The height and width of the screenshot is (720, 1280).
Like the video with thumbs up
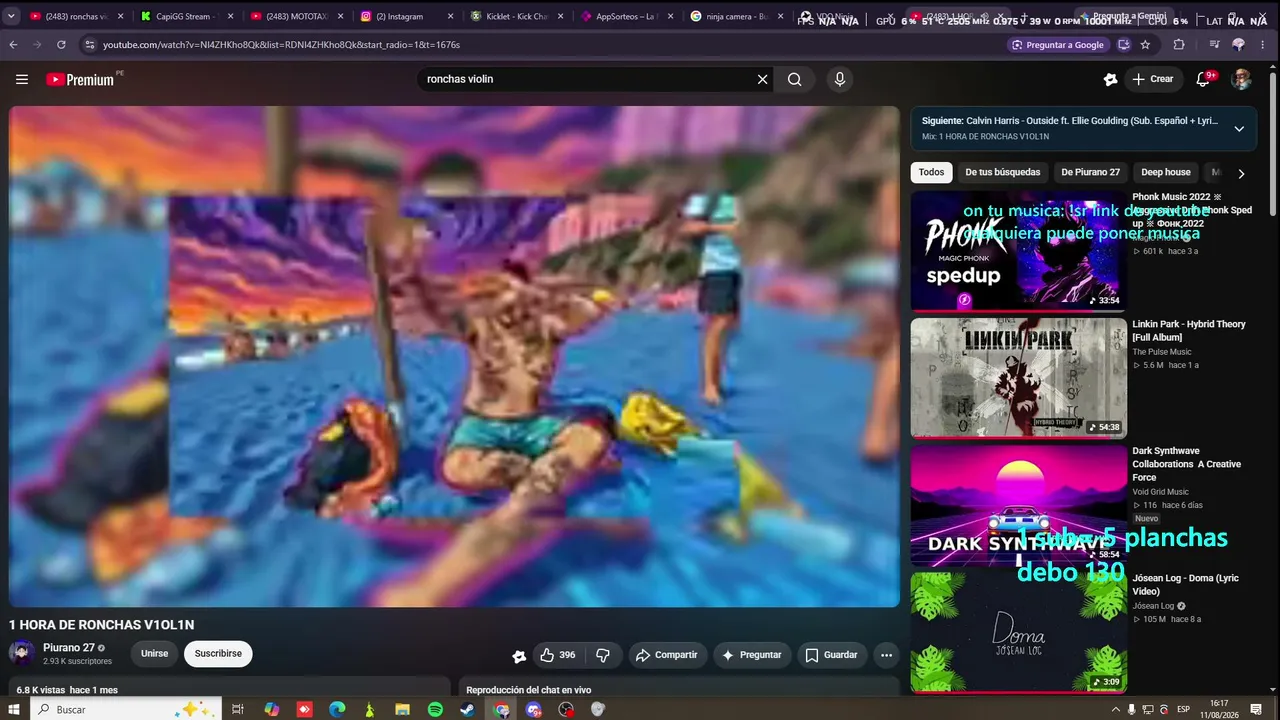click(557, 655)
